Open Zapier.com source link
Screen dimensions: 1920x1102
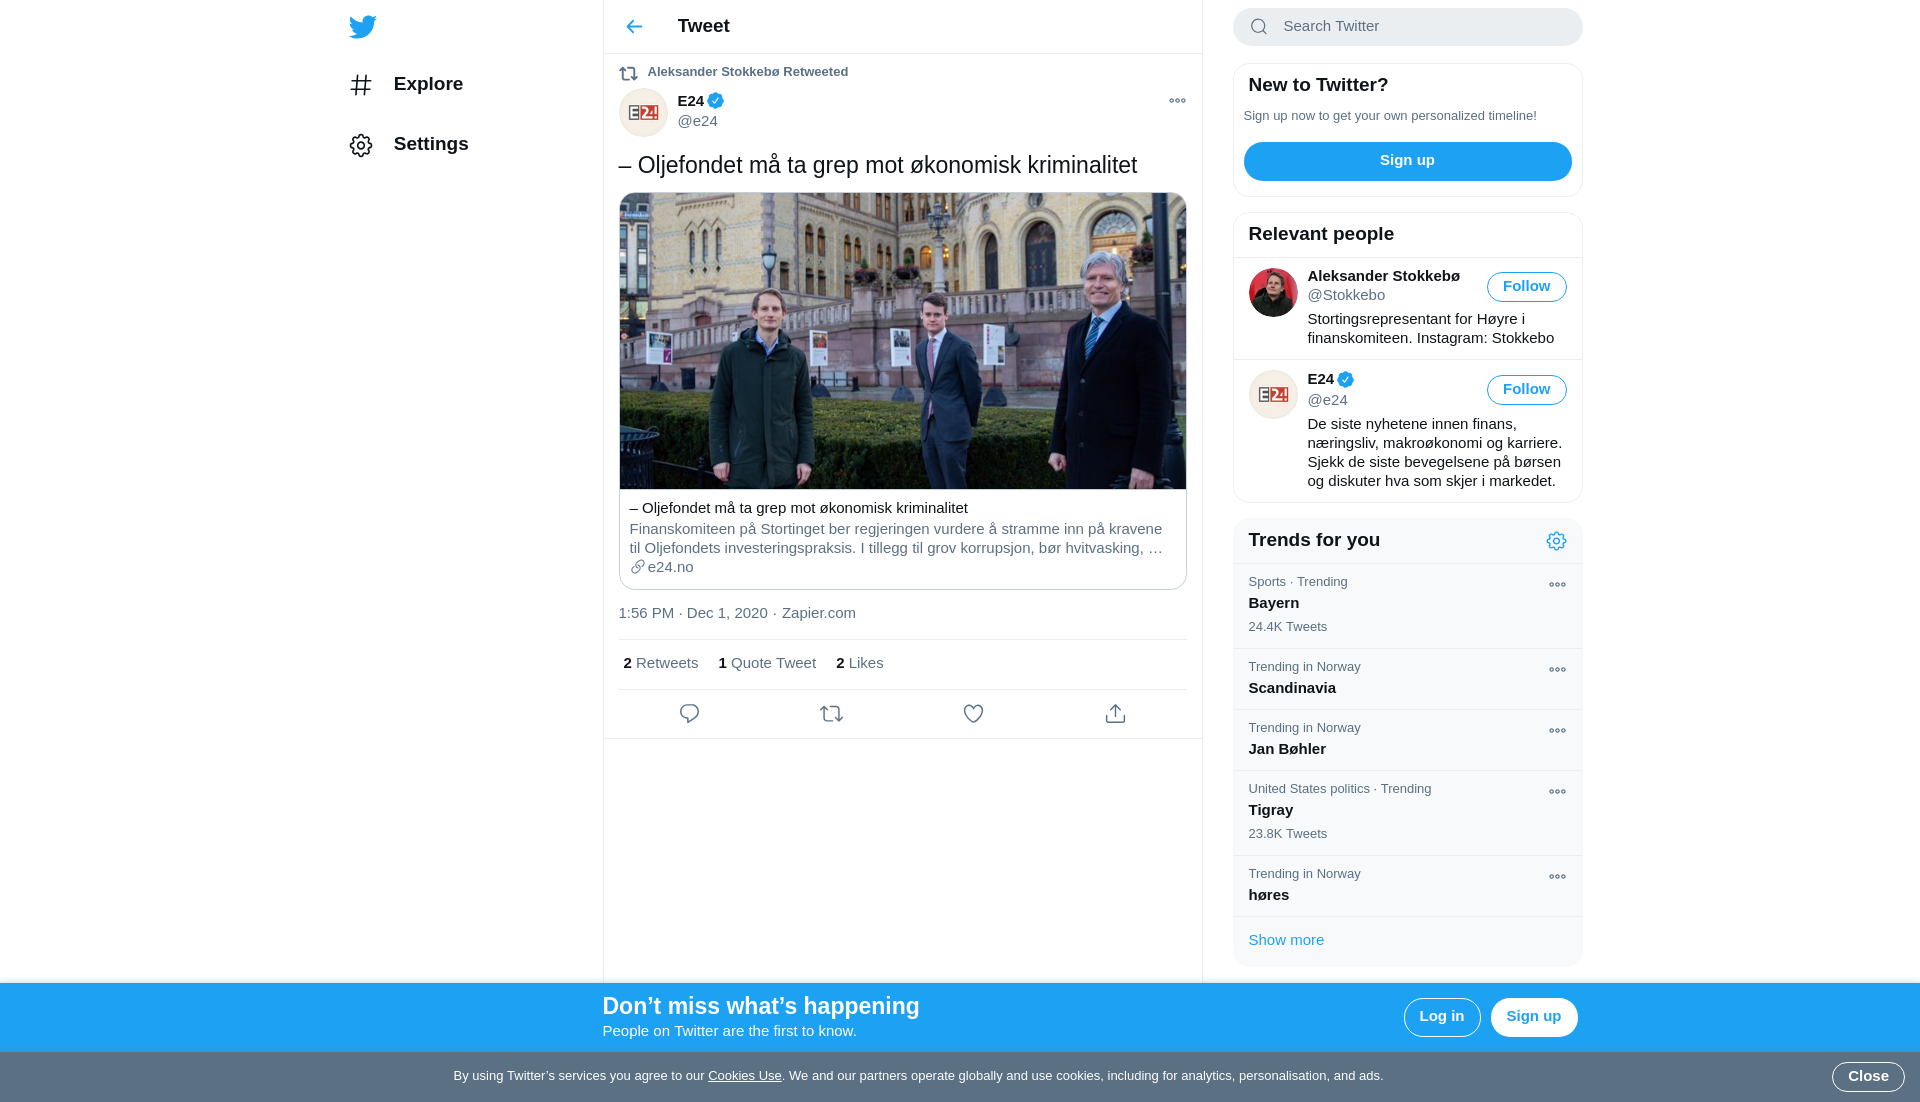[x=818, y=613]
